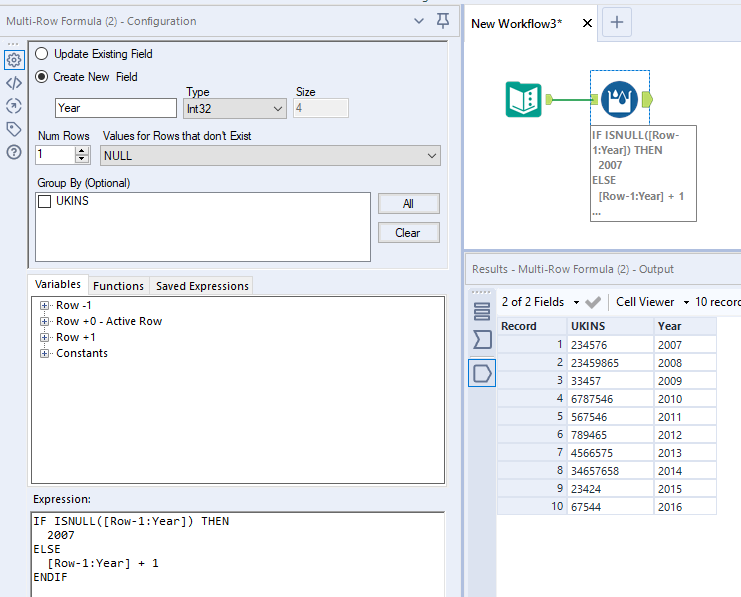Viewport: 741px width, 597px height.
Task: Open the Type dropdown showing Int32
Action: [x=234, y=109]
